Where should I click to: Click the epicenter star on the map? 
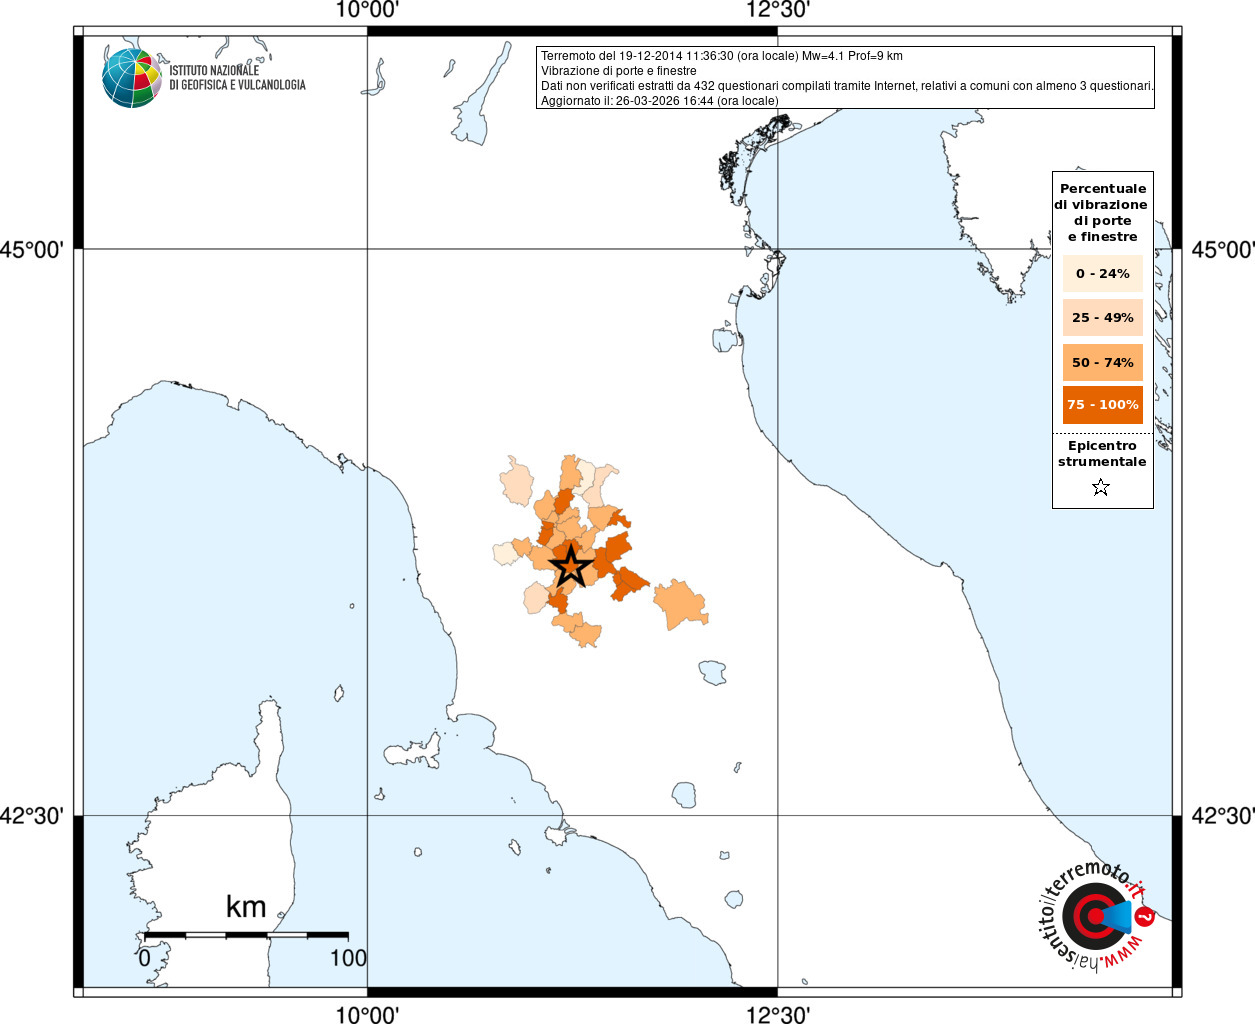click(x=571, y=566)
